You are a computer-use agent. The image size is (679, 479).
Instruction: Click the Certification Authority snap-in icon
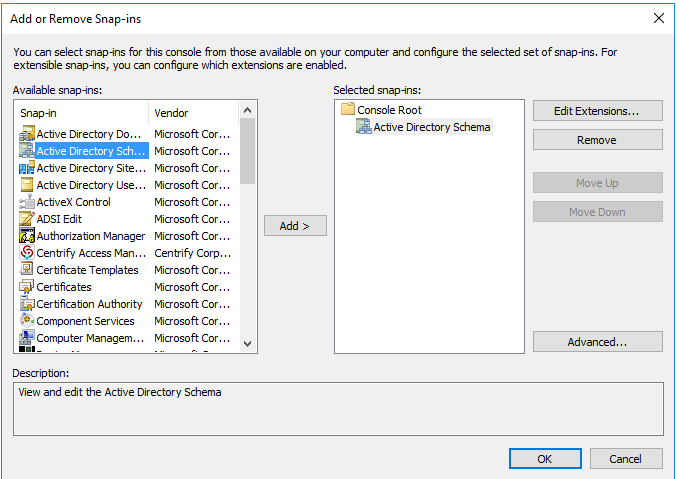tap(27, 304)
